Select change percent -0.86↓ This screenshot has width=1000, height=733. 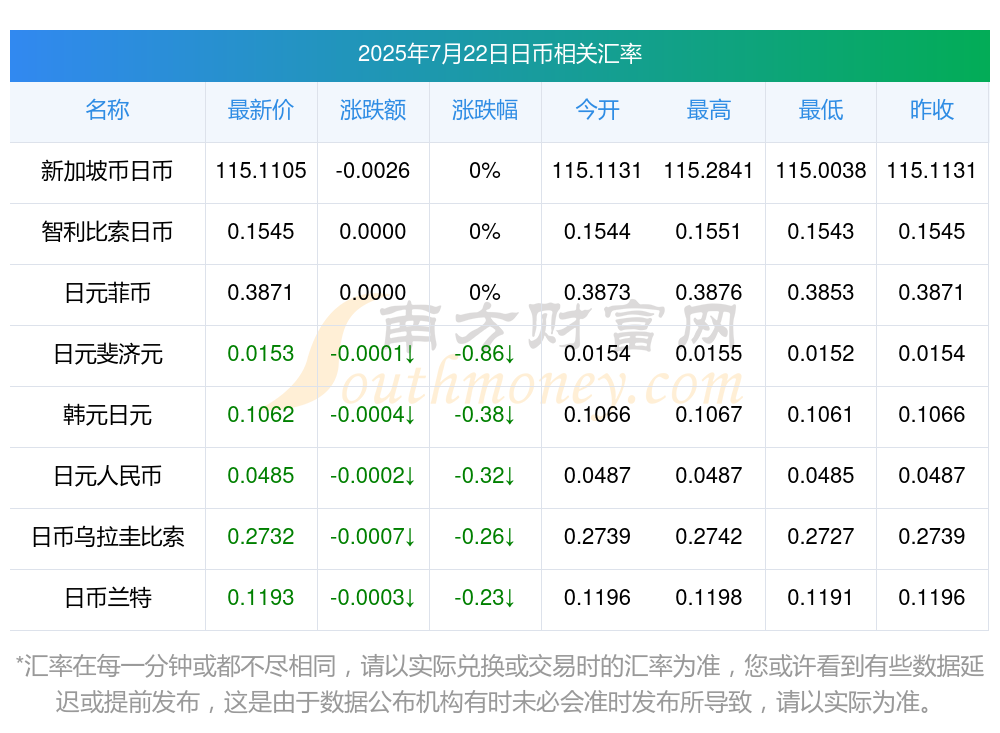pyautogui.click(x=485, y=353)
